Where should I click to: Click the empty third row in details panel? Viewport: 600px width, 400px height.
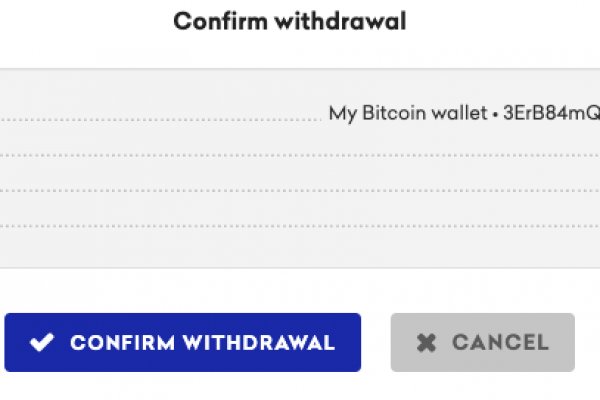tap(300, 174)
